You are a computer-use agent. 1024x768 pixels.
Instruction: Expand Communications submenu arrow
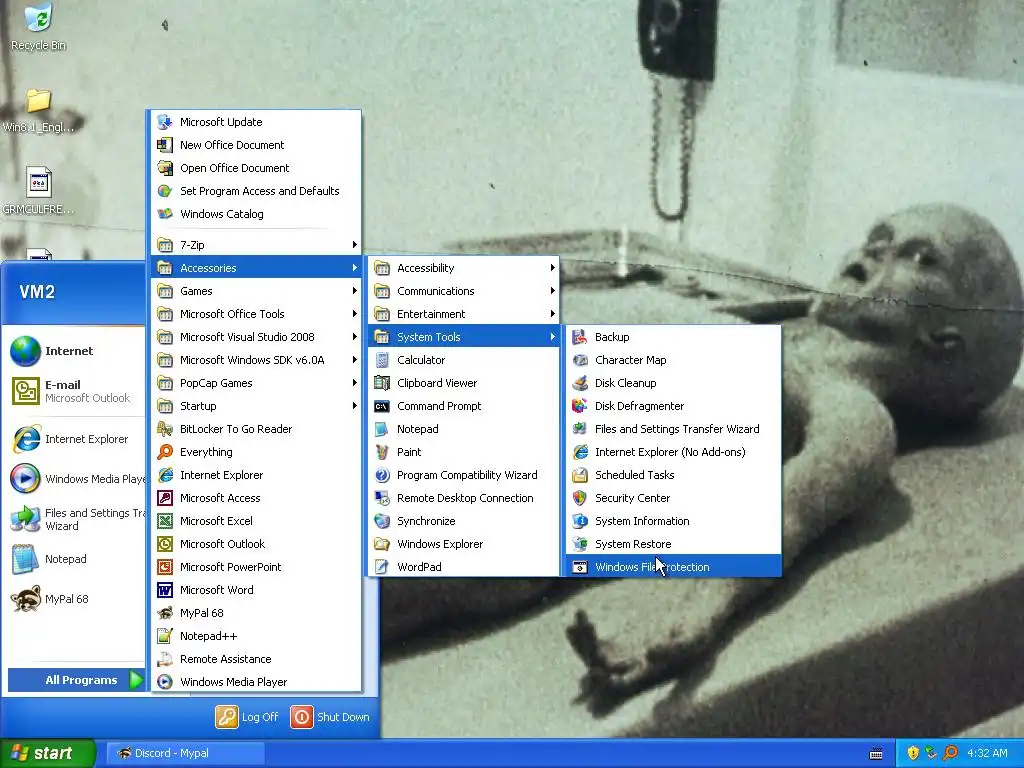tap(552, 291)
